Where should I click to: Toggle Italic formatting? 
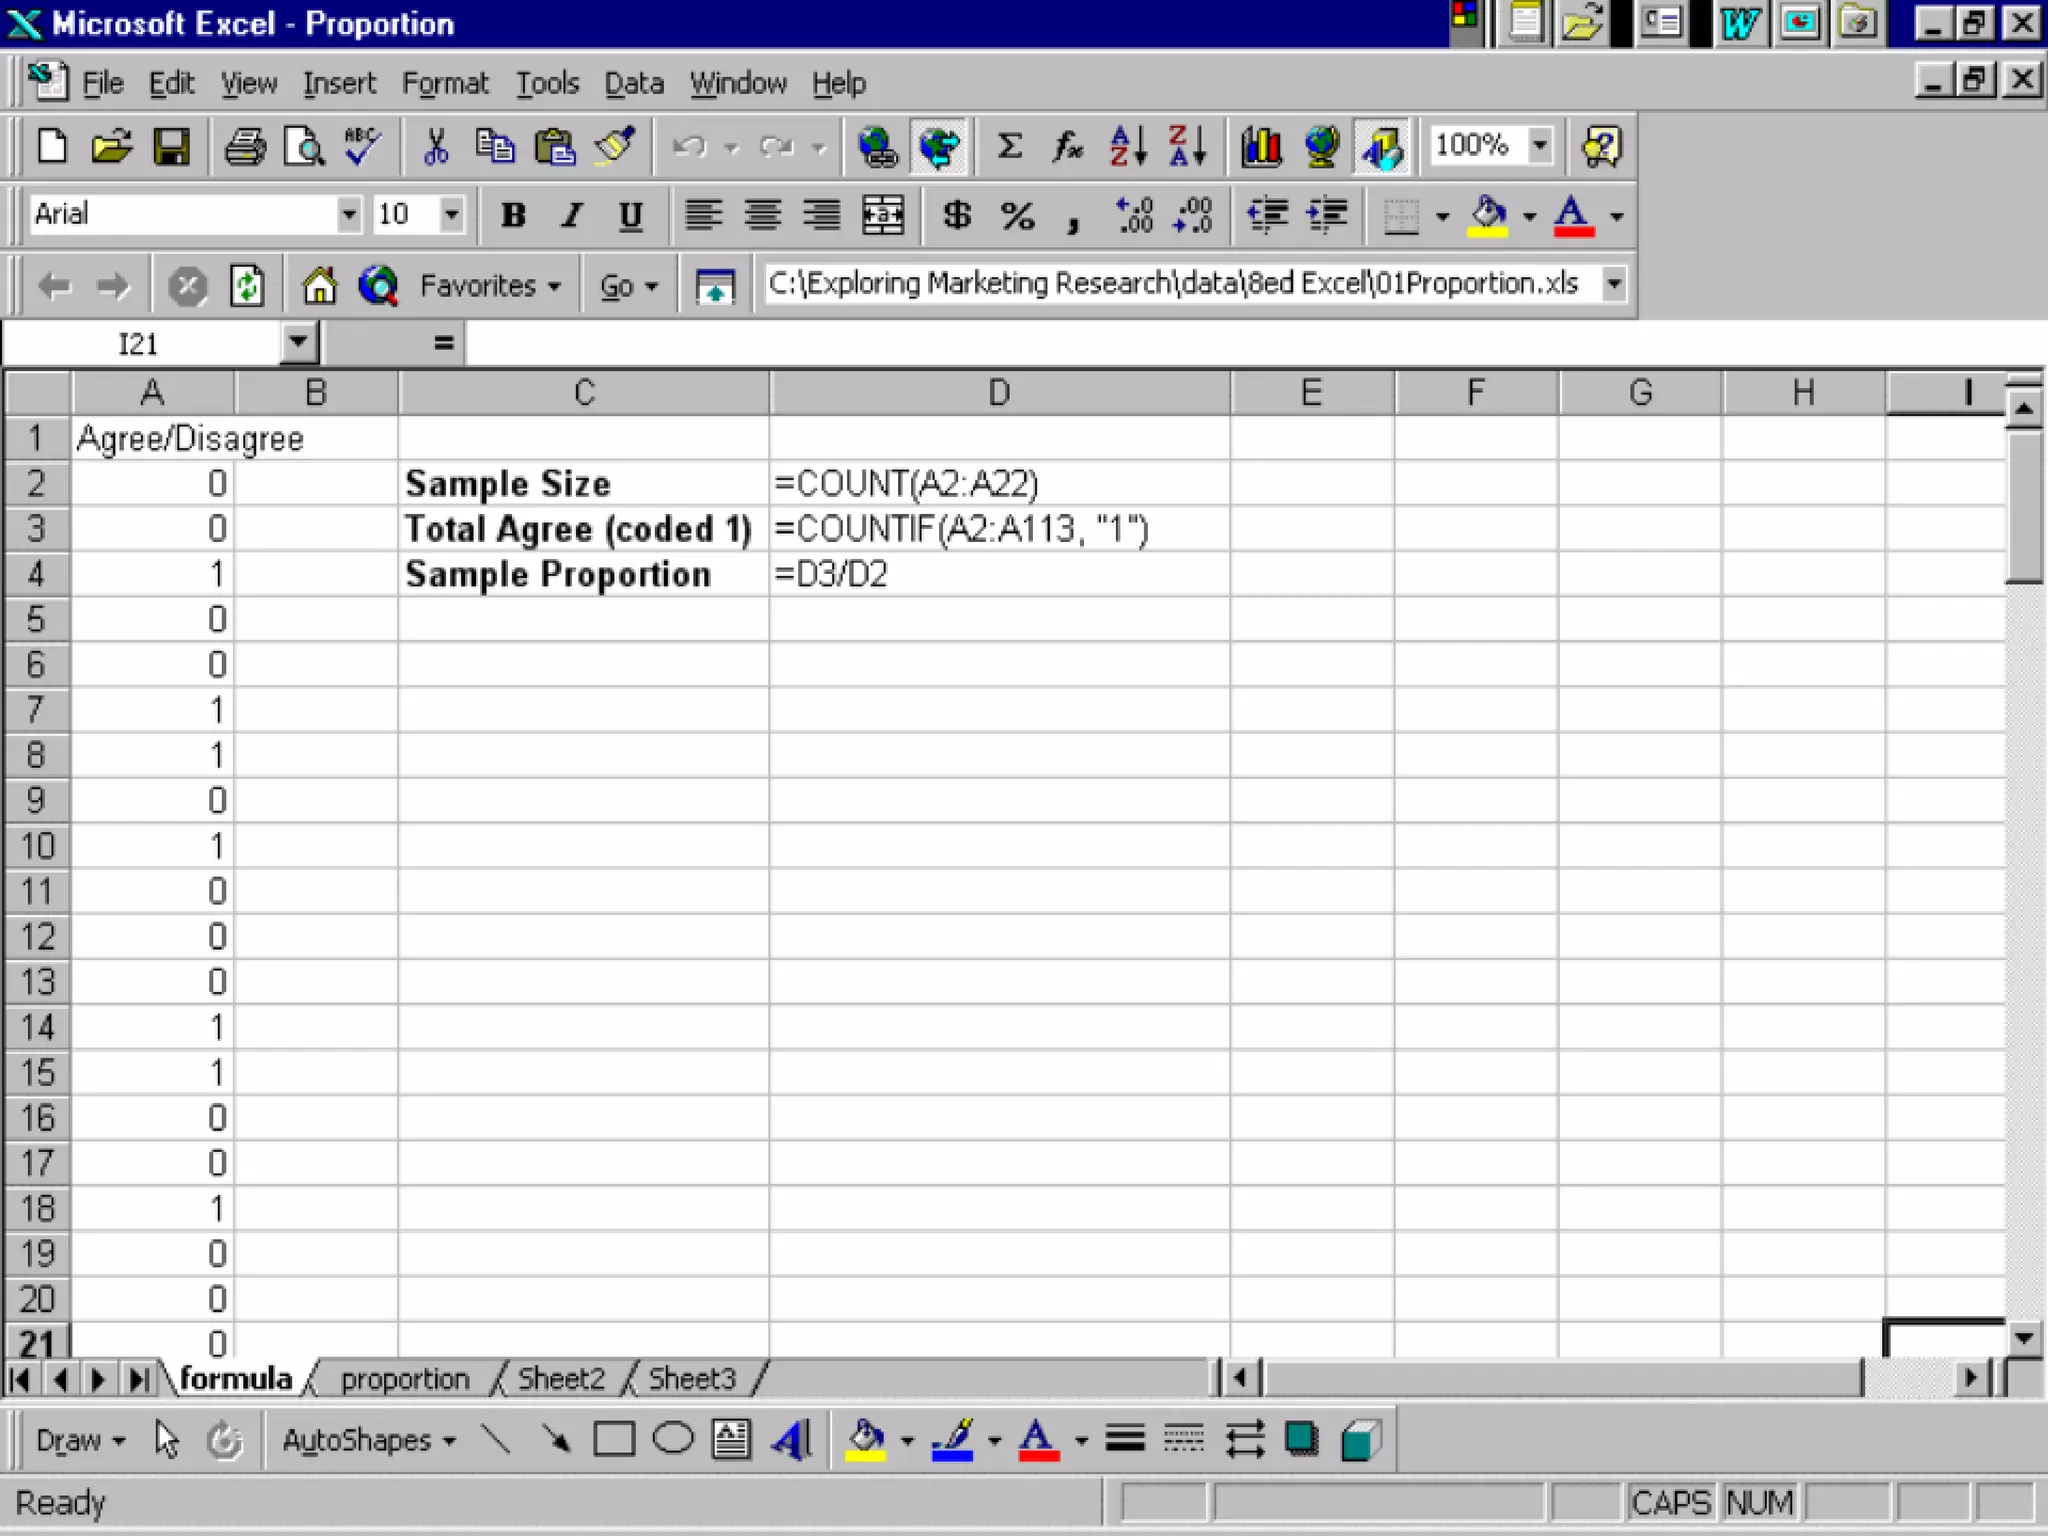tap(572, 215)
